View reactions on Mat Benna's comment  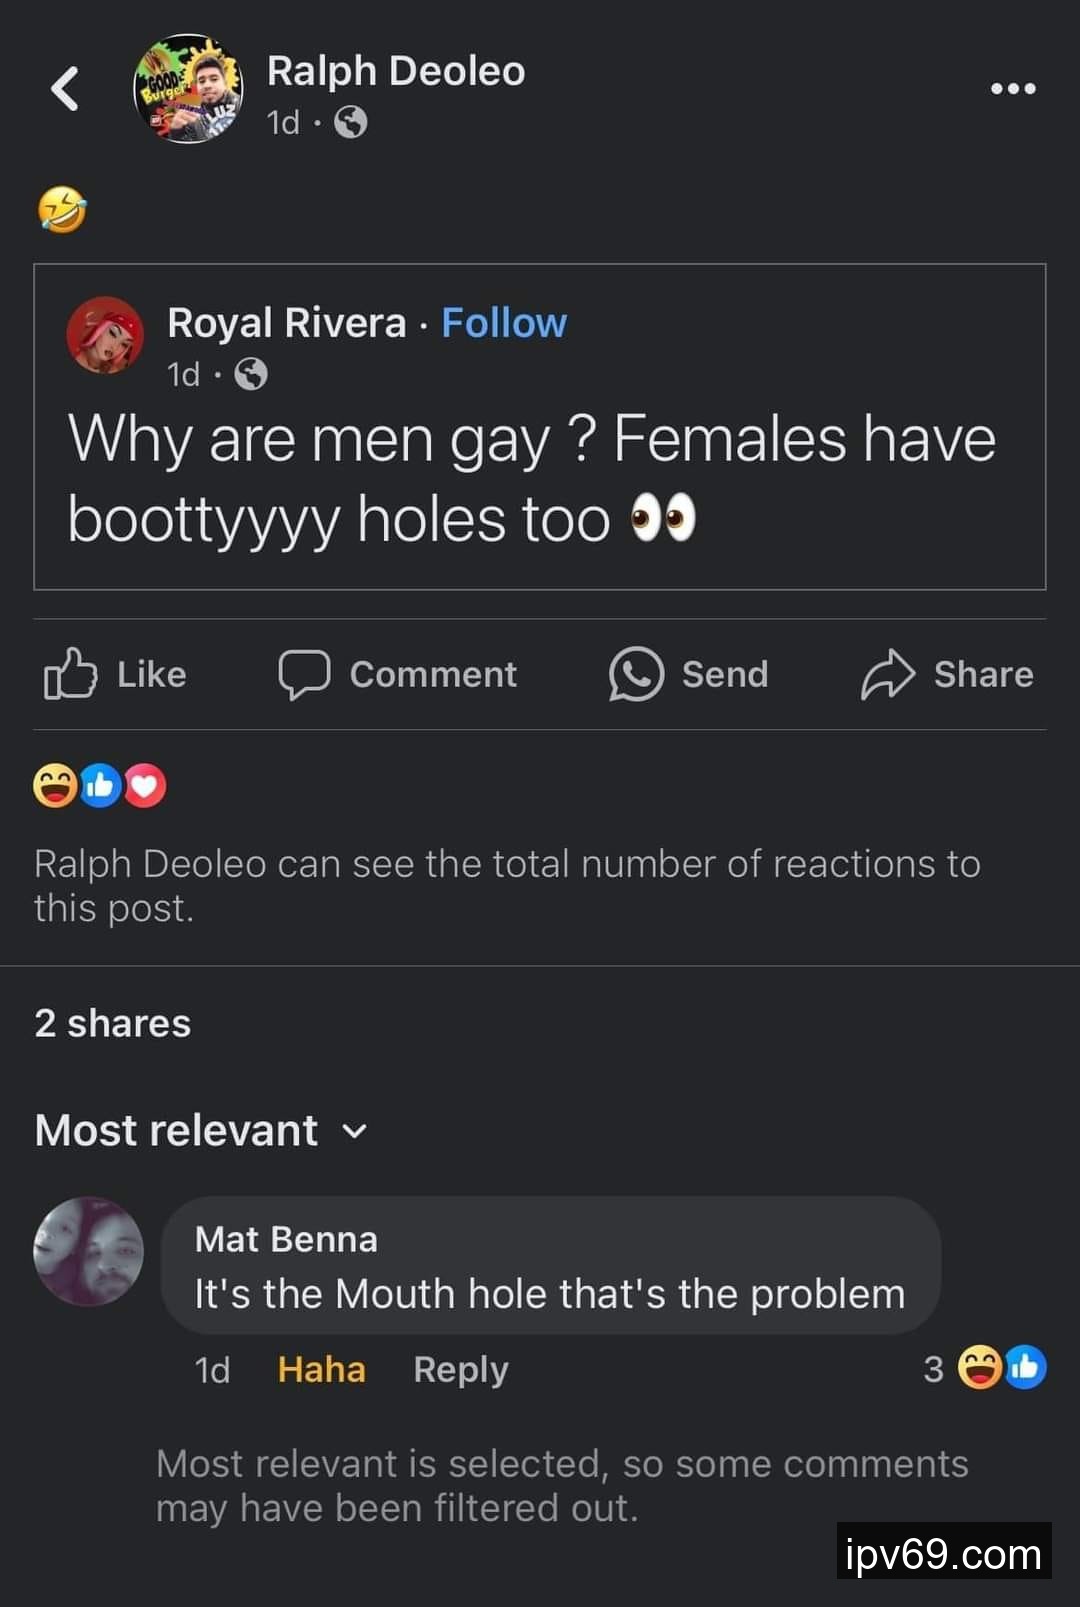point(1001,1368)
